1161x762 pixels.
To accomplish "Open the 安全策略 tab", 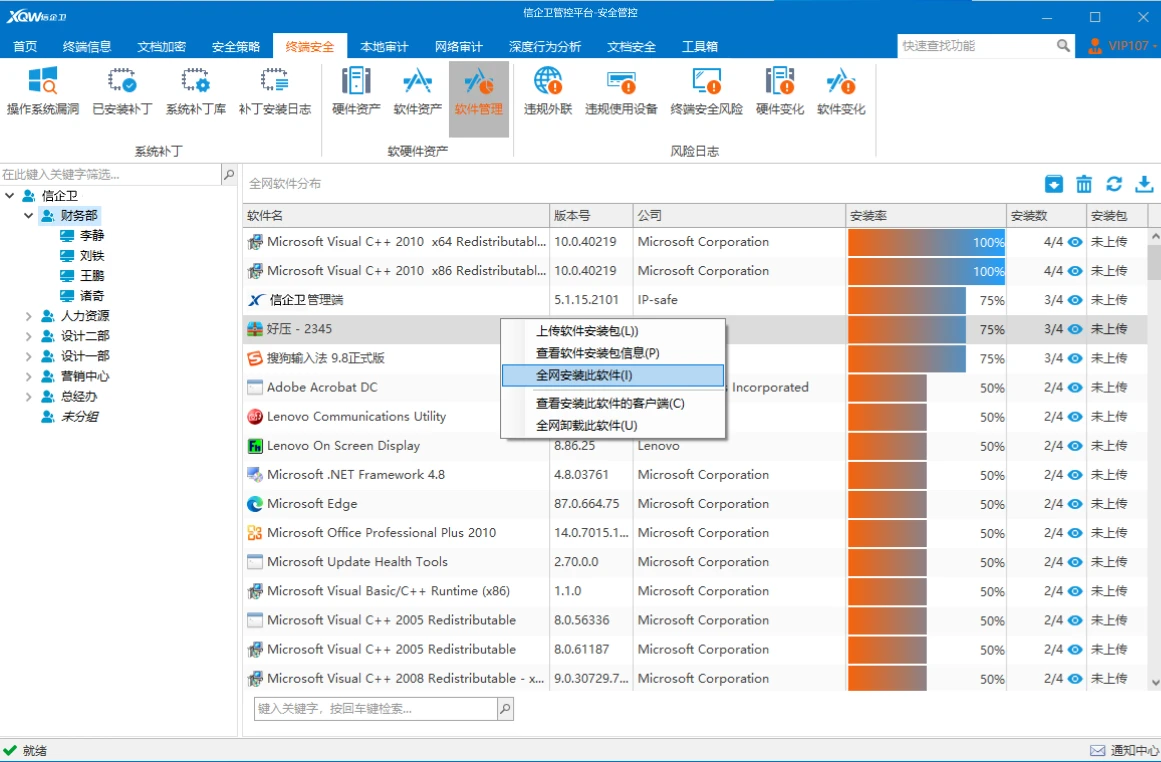I will 235,47.
